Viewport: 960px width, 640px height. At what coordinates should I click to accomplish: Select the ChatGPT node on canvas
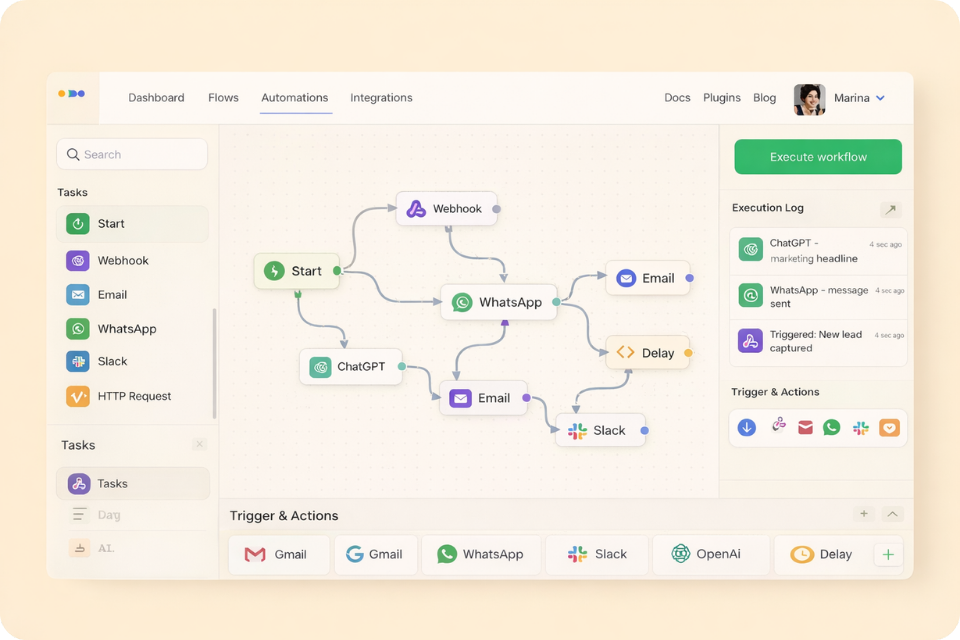click(350, 367)
